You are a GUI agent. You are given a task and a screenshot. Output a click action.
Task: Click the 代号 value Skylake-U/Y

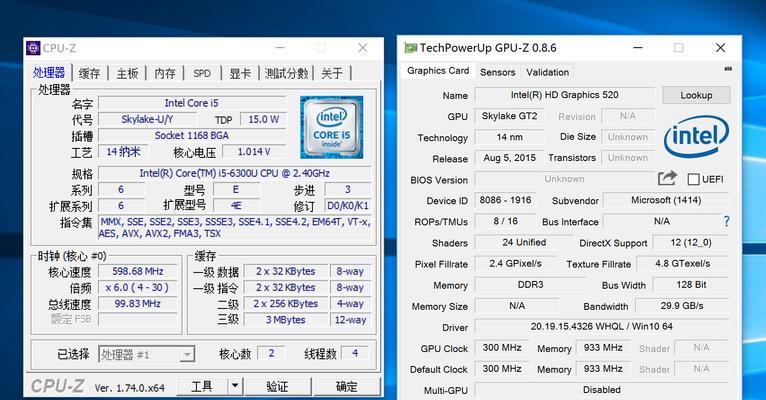(x=148, y=119)
